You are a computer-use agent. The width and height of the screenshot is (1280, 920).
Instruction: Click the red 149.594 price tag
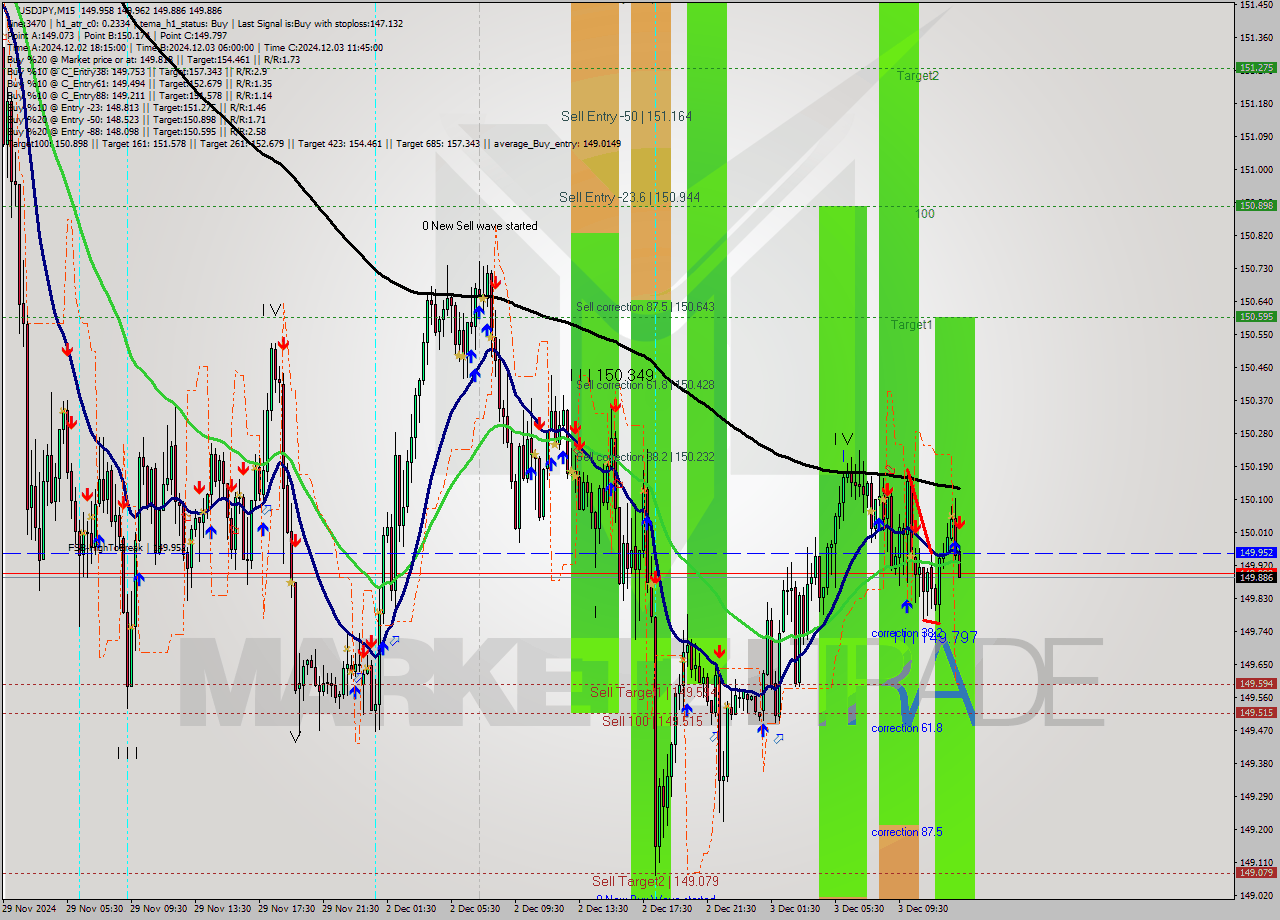point(1256,684)
